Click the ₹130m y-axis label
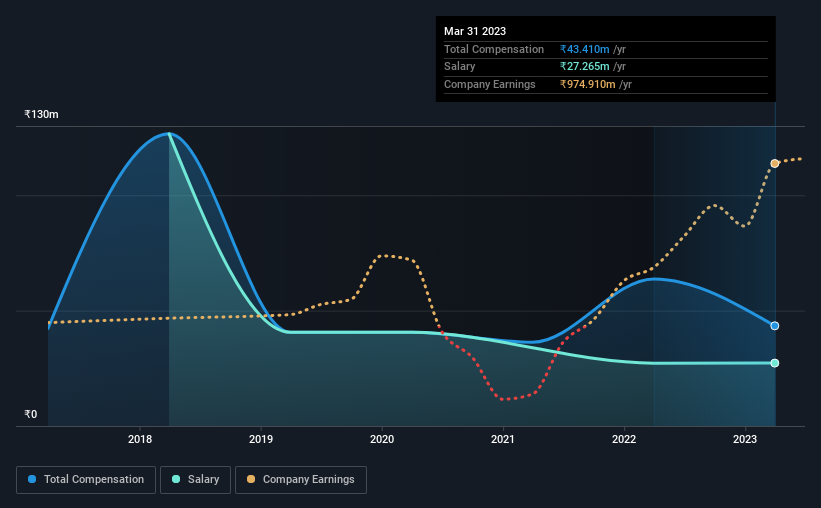The width and height of the screenshot is (821, 508). pyautogui.click(x=41, y=114)
